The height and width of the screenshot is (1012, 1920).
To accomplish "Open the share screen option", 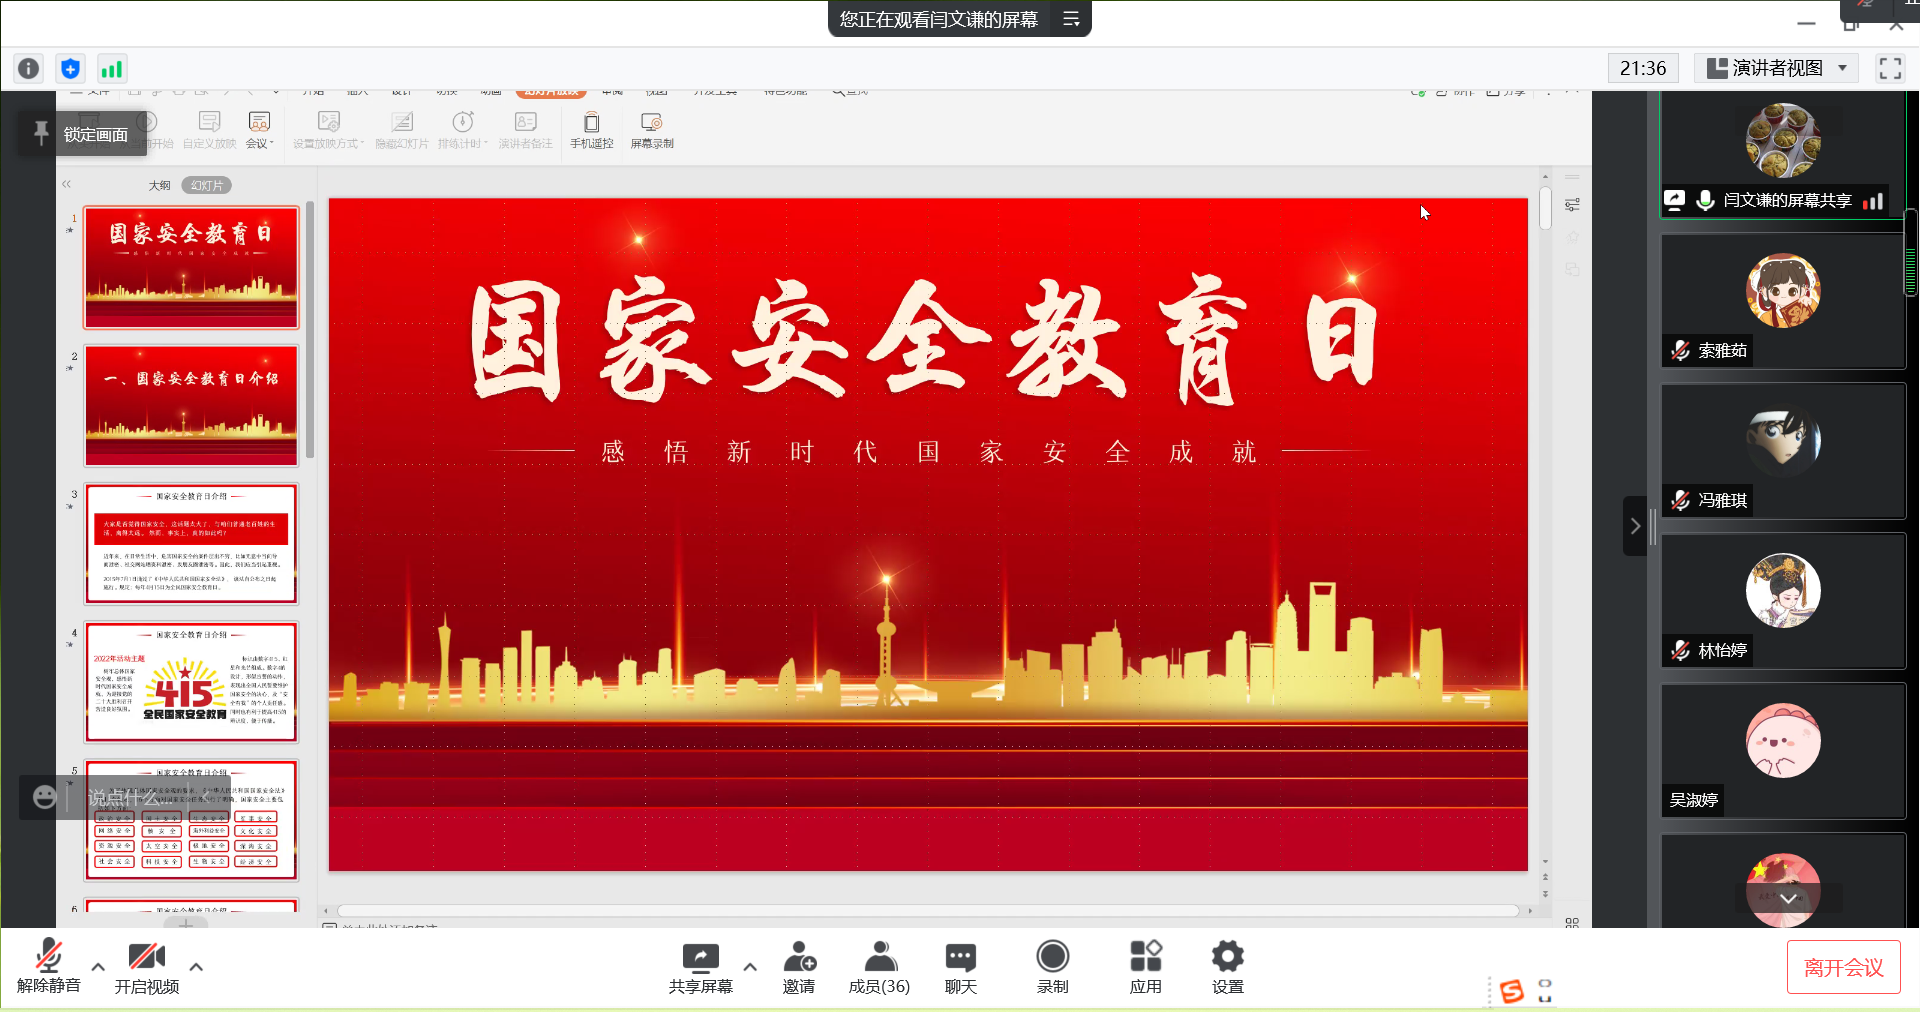I will coord(700,967).
